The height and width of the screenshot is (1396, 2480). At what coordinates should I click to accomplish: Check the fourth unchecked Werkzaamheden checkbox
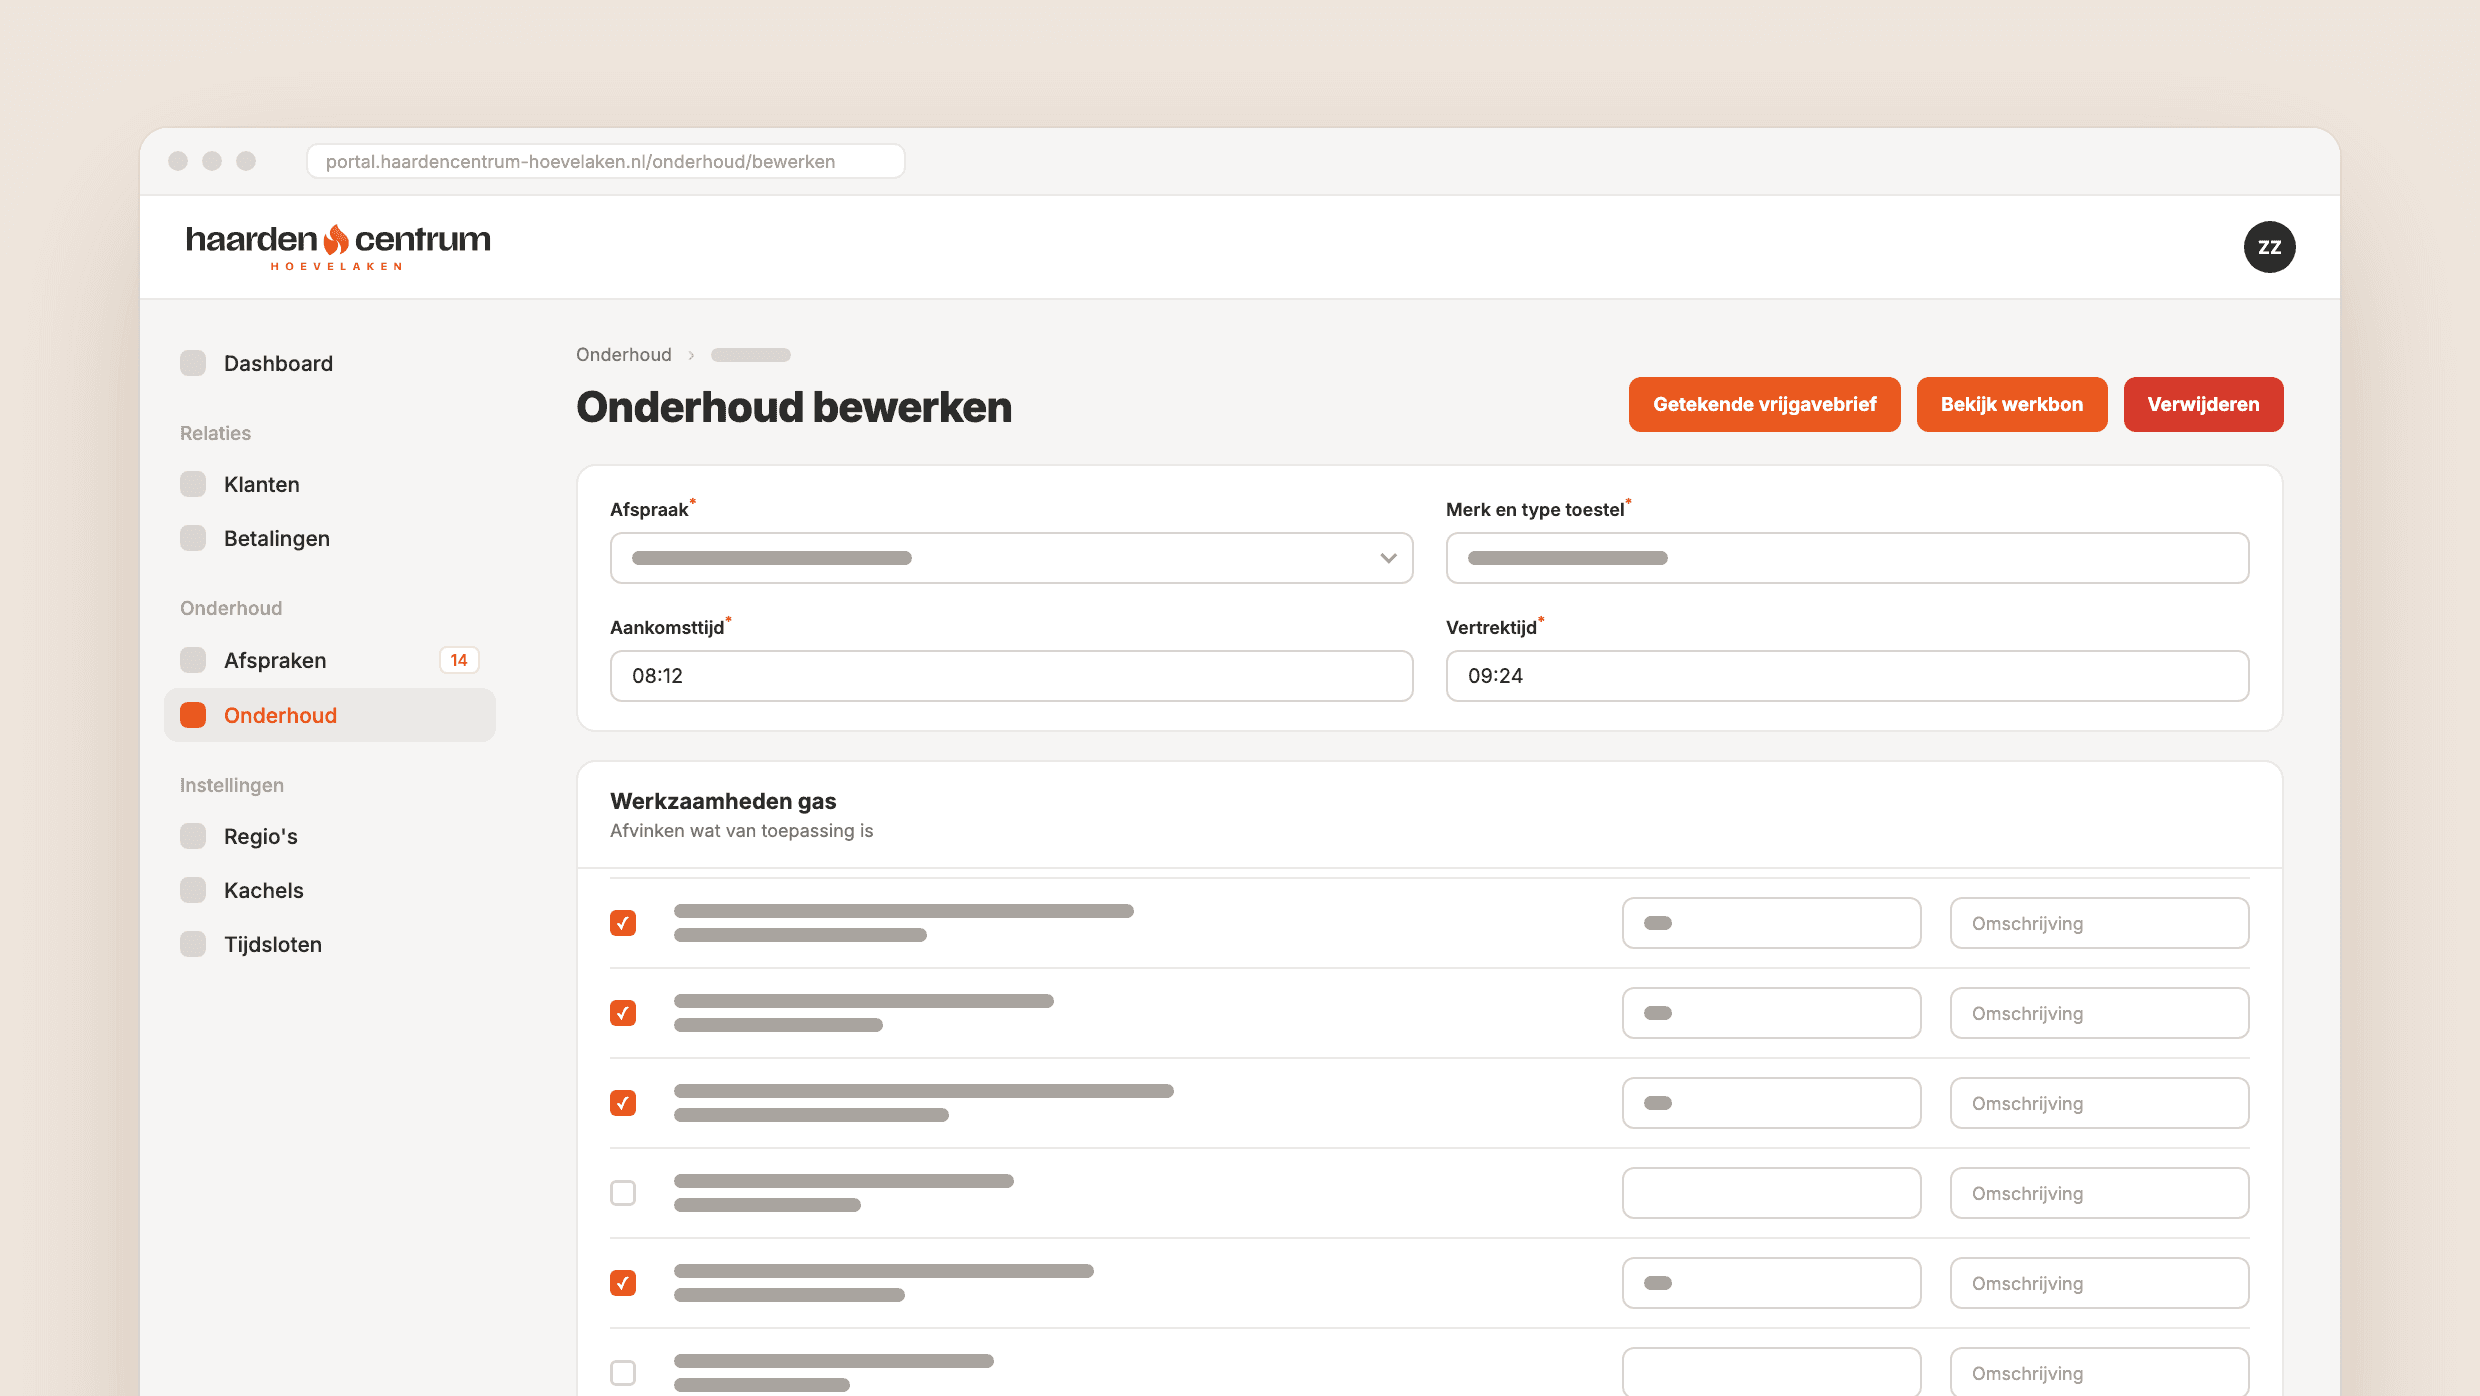[623, 1193]
